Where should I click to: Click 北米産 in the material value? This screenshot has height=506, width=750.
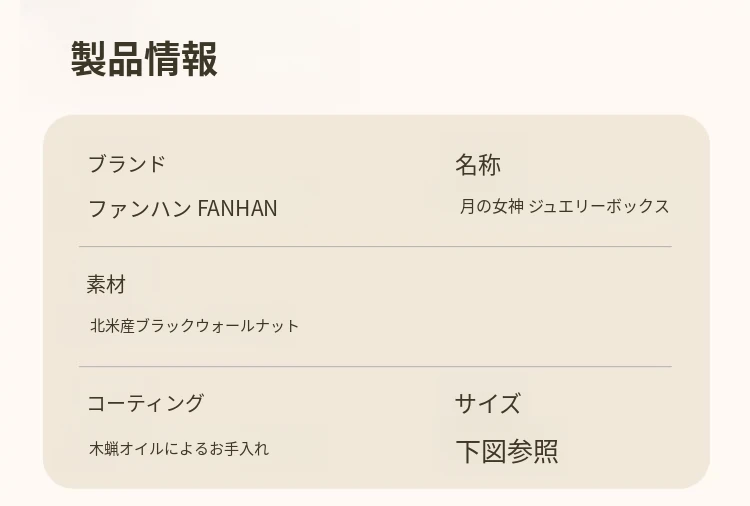(112, 326)
